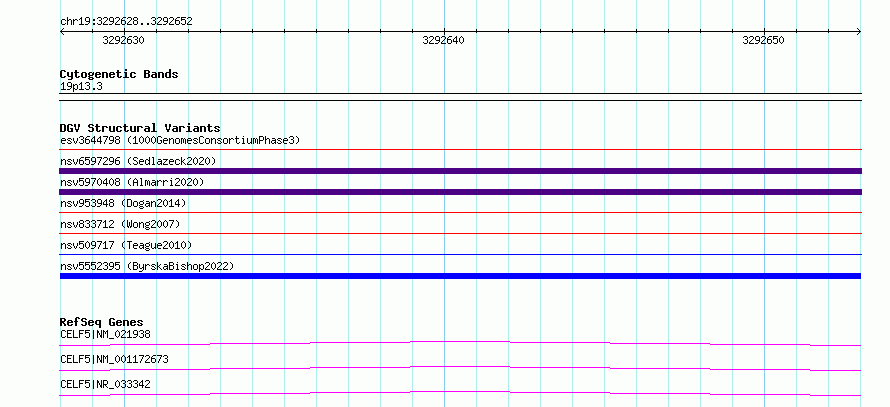Click the chr19:3292628..3292652 region label
This screenshot has width=890, height=407.
[126, 22]
